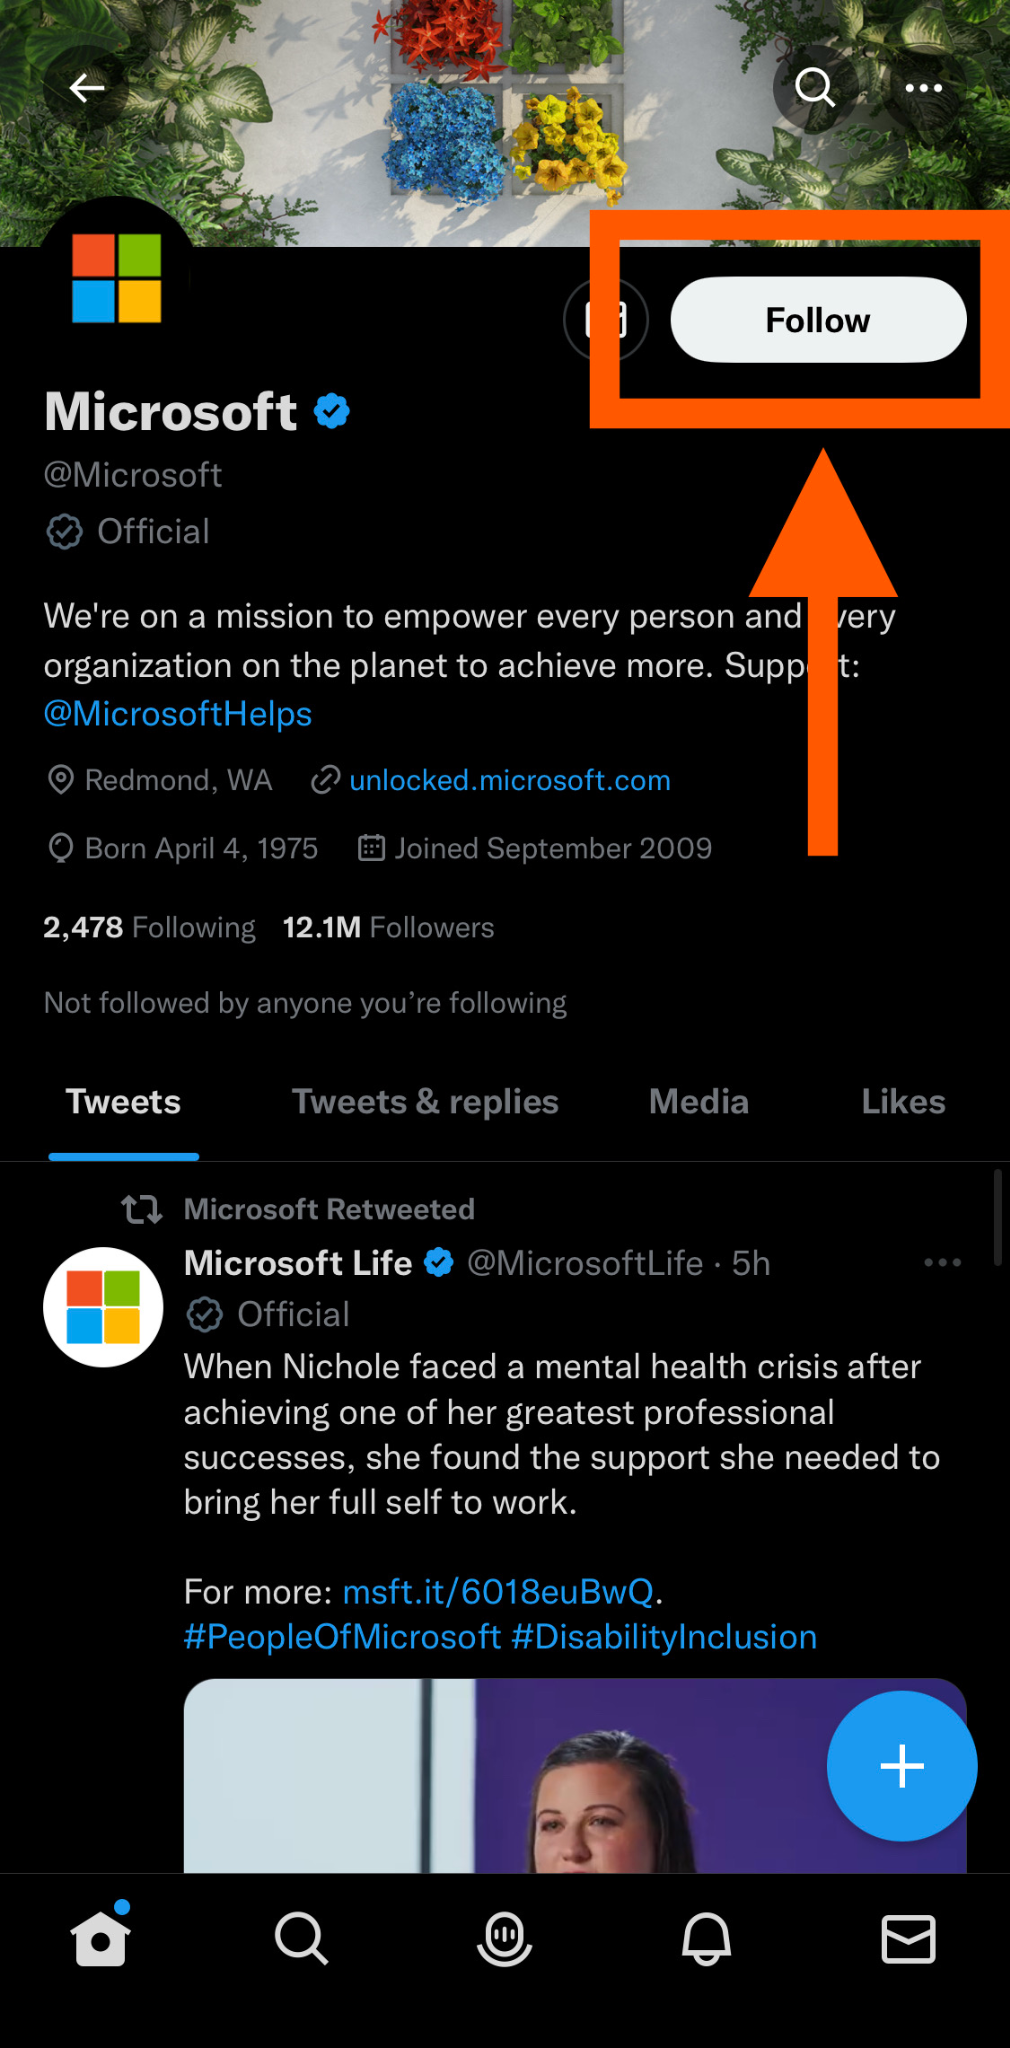
Task: Open search from the profile header
Action: click(x=815, y=88)
